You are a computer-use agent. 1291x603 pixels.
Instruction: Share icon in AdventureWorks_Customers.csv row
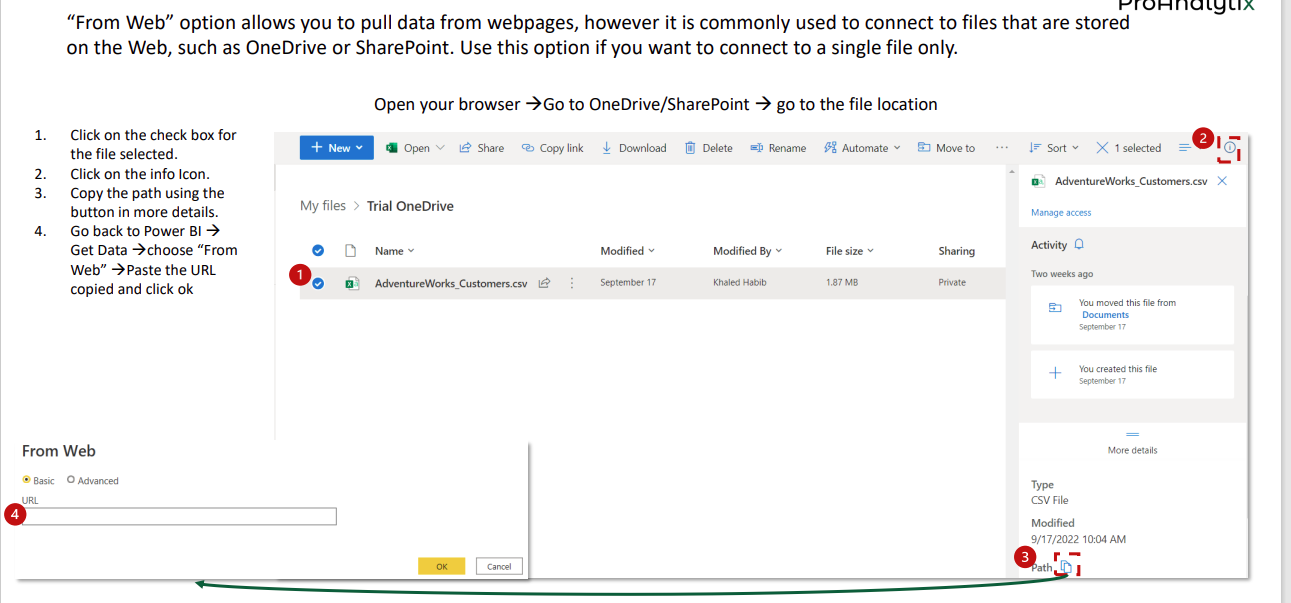click(544, 283)
